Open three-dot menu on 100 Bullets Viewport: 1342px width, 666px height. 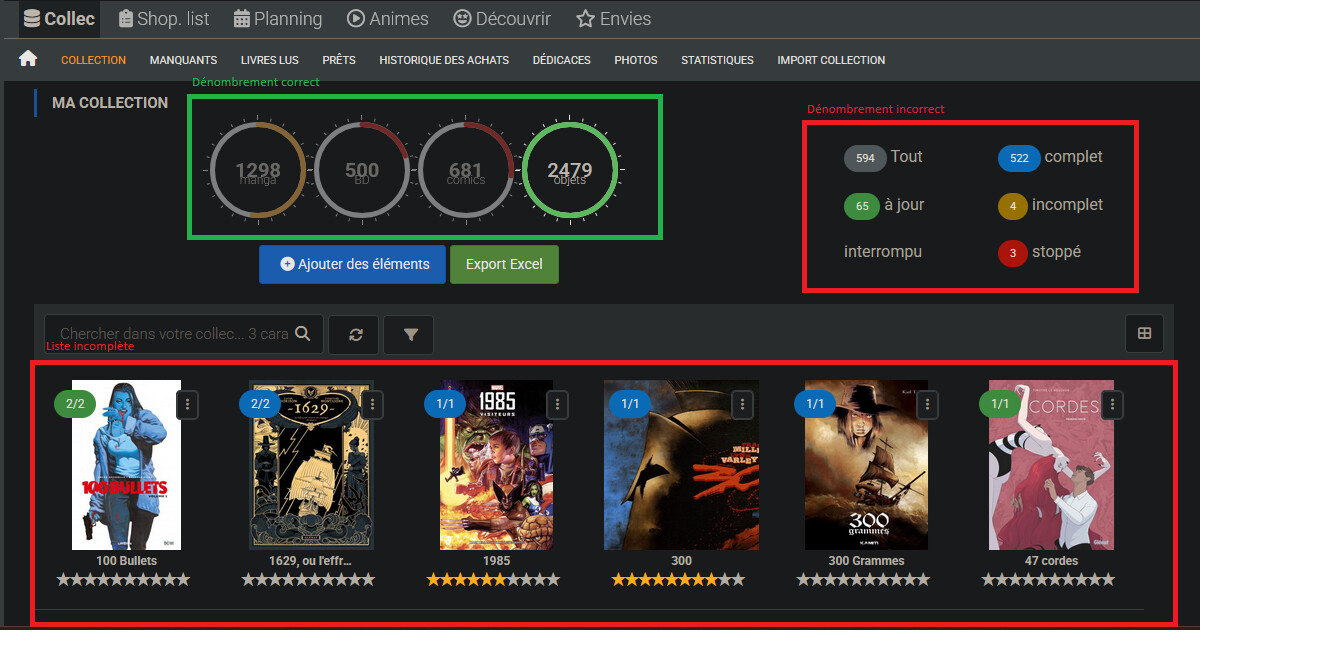[189, 404]
